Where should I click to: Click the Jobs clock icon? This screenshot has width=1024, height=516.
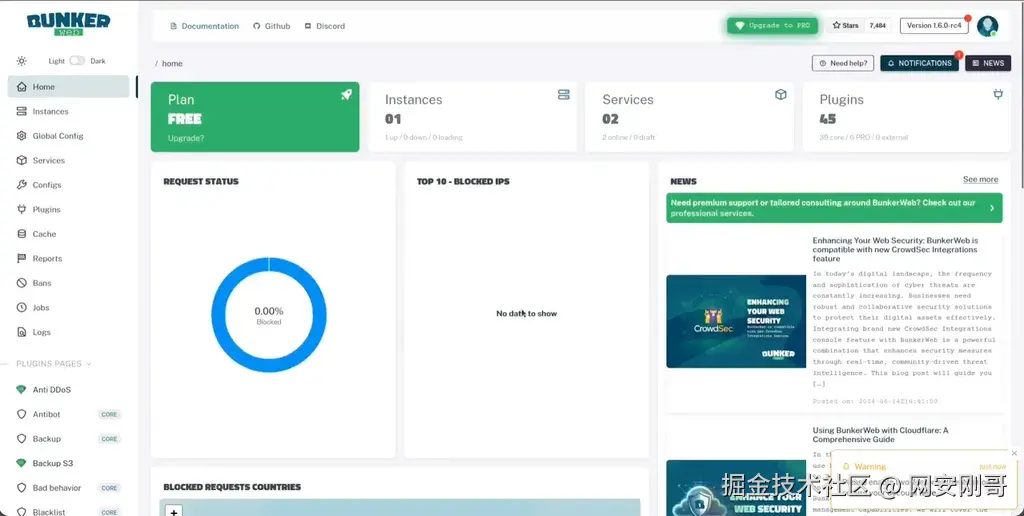click(x=22, y=308)
